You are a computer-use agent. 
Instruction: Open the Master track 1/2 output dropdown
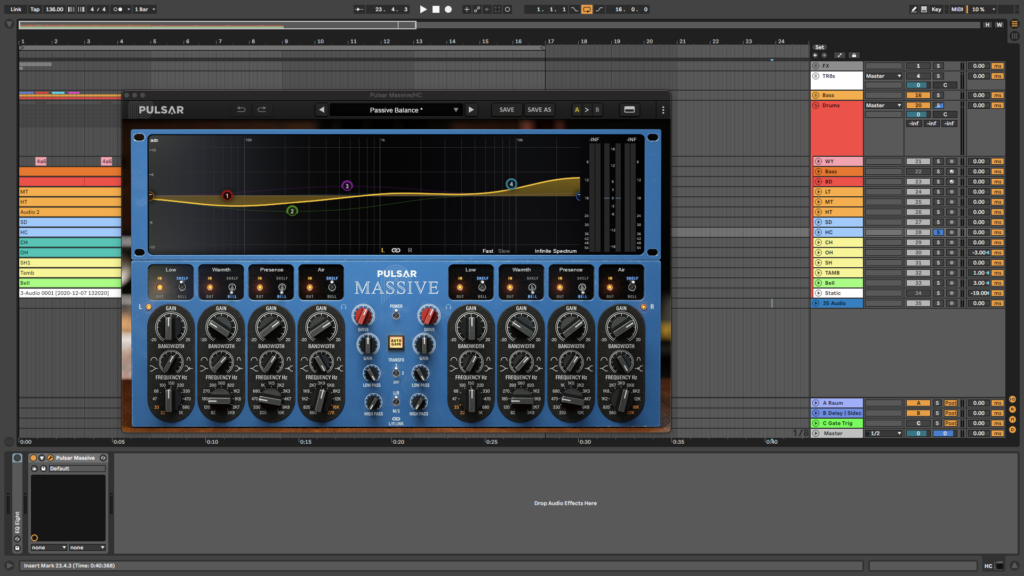(884, 433)
